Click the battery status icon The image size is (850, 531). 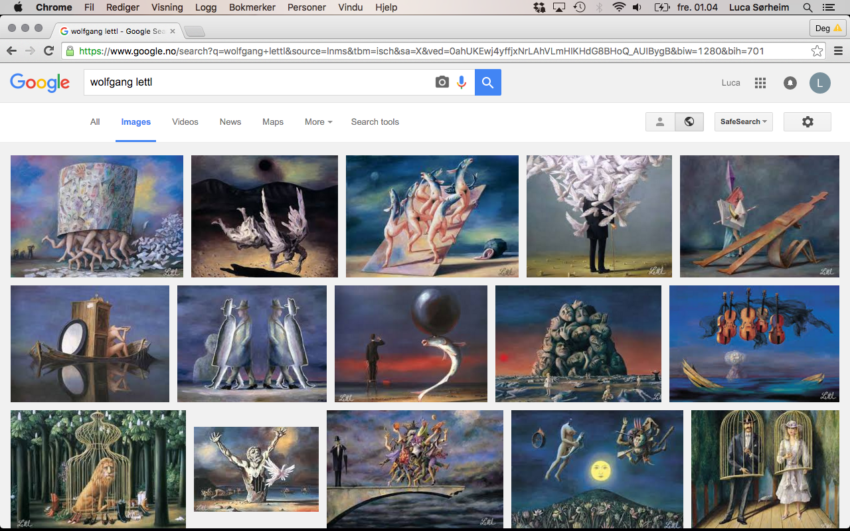tap(661, 7)
